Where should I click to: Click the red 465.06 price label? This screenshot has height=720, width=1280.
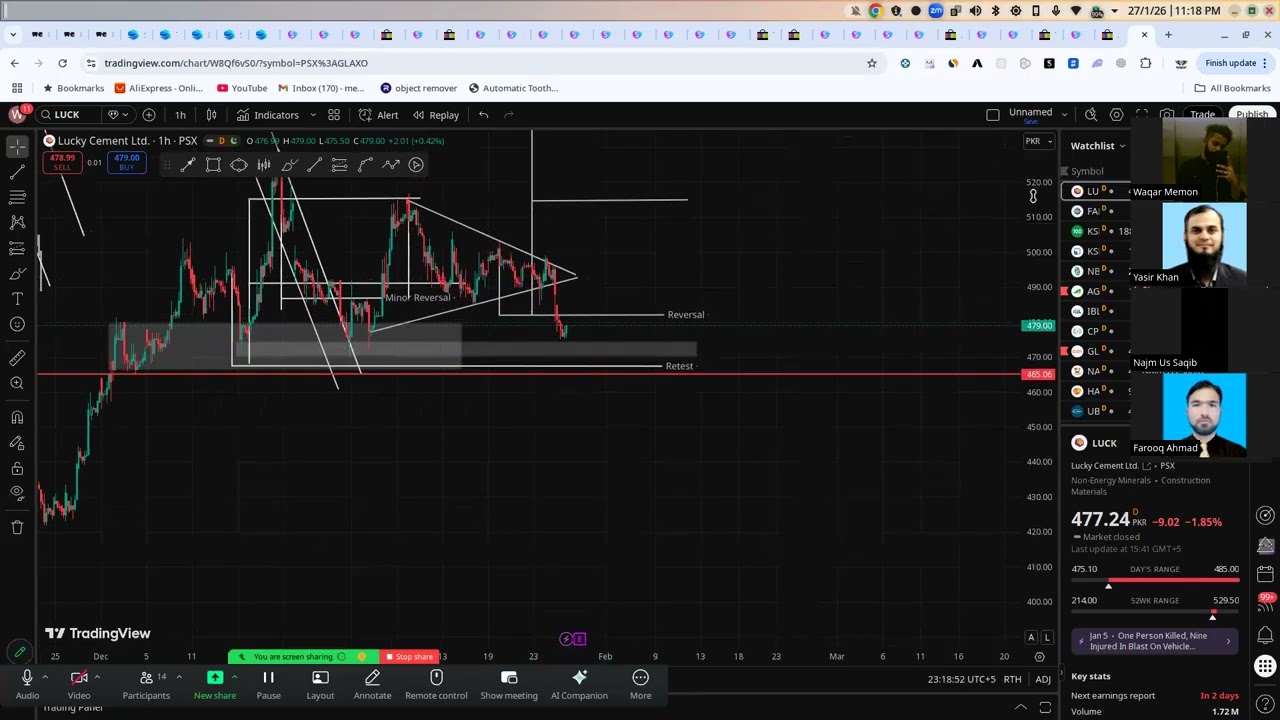point(1038,375)
